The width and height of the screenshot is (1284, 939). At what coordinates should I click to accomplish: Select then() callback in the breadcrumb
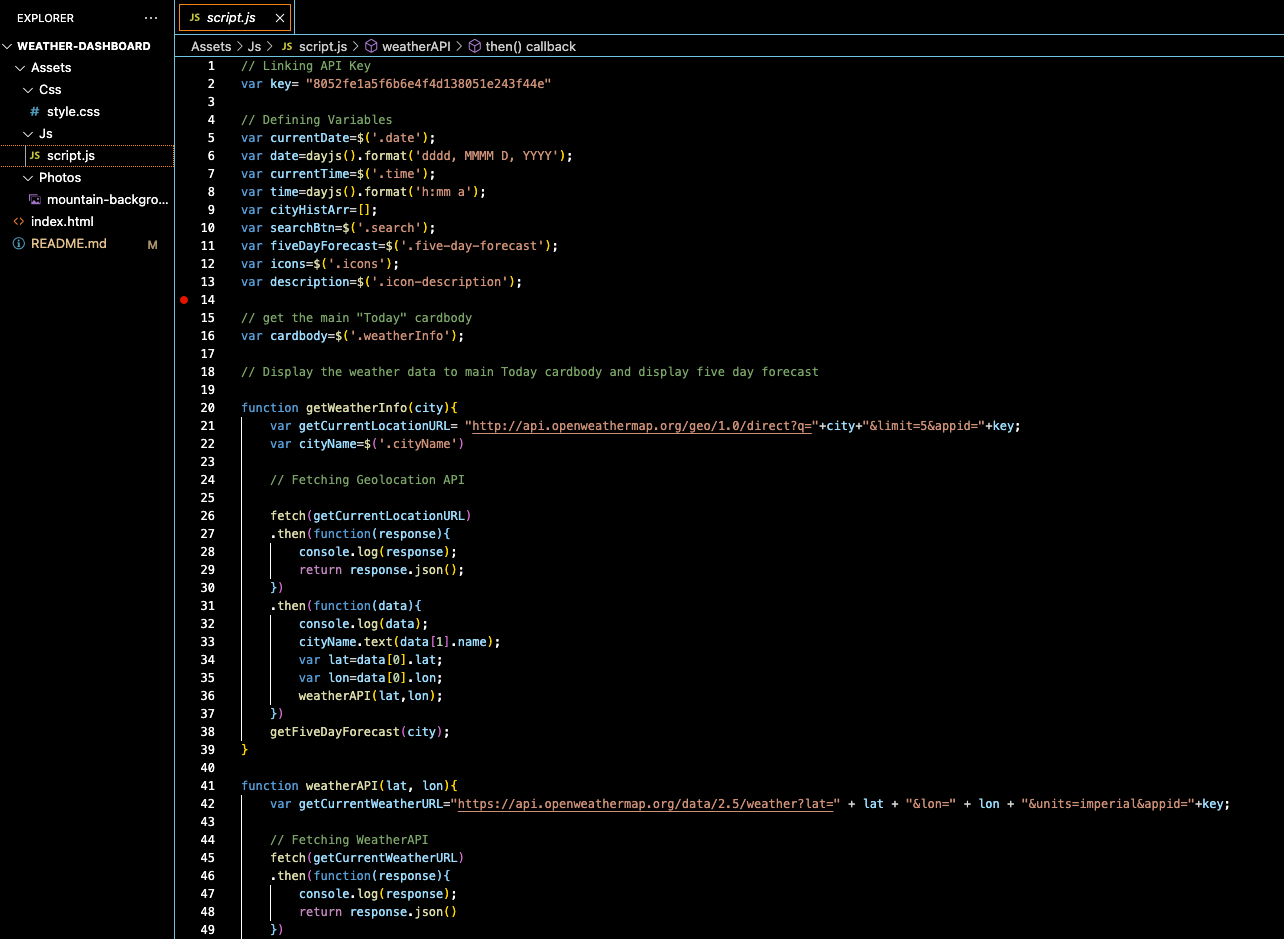coord(531,47)
